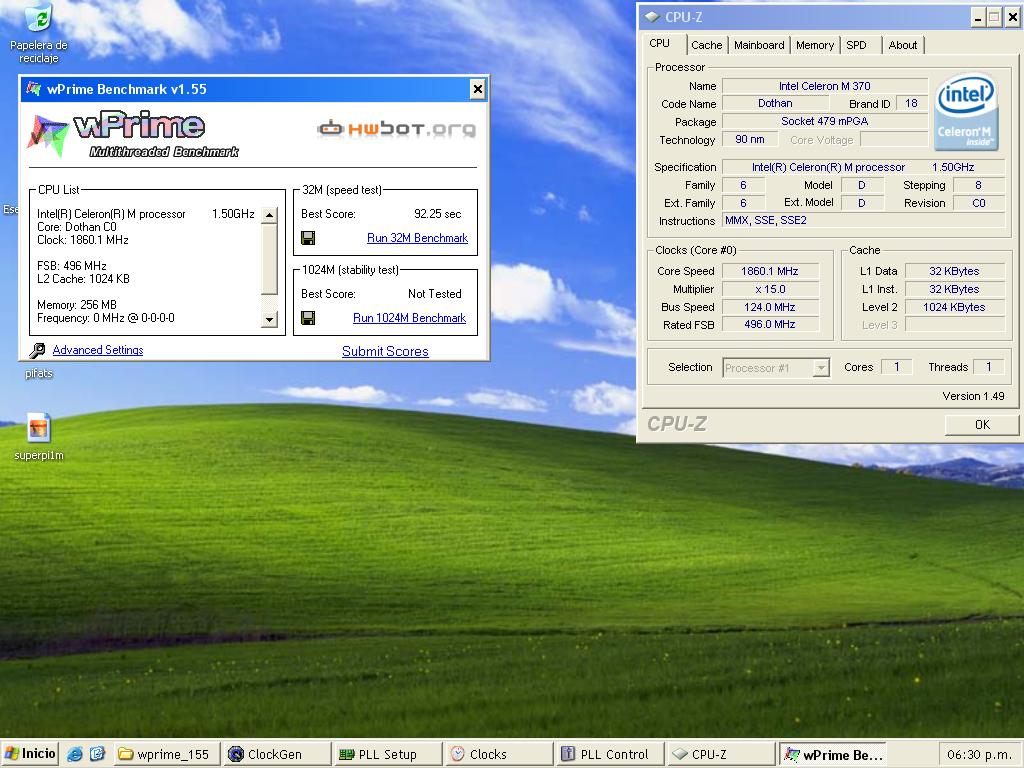This screenshot has width=1024, height=768.
Task: Switch to the PLL Control taskbar button
Action: click(x=609, y=754)
